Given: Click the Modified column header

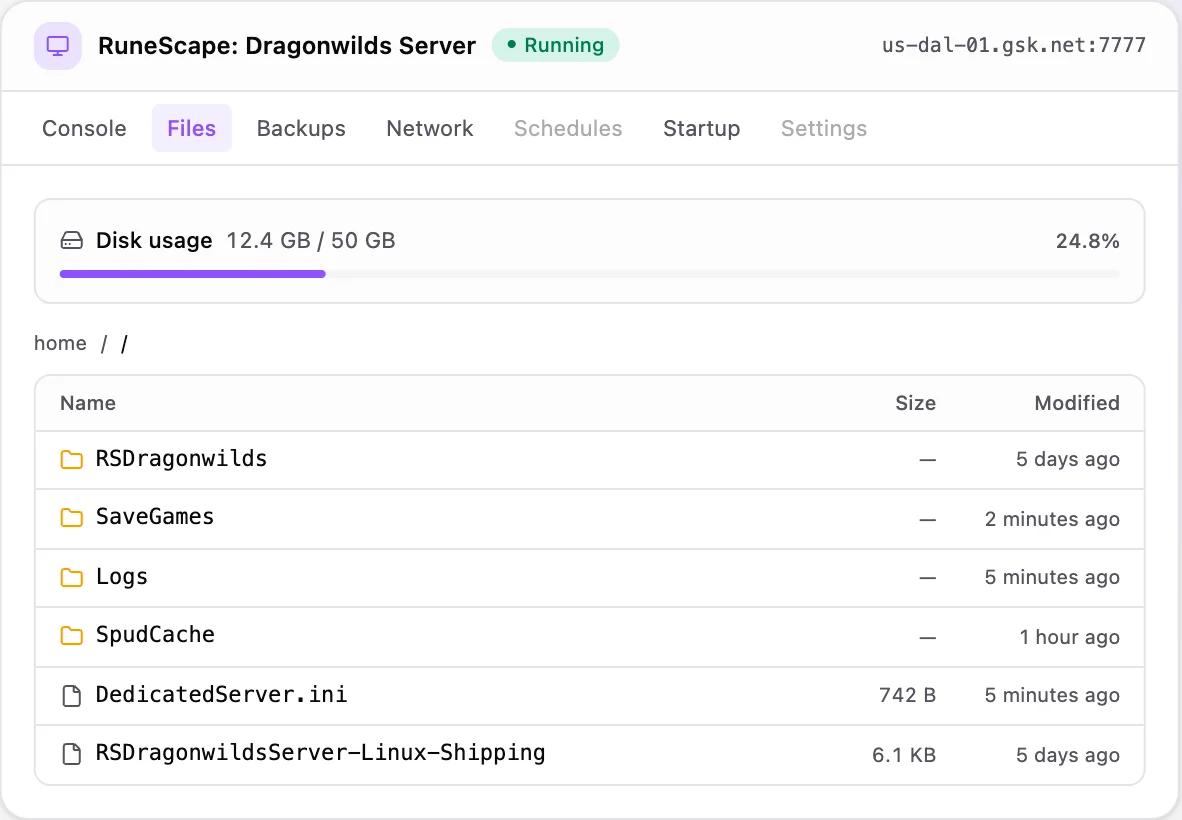Looking at the screenshot, I should point(1076,403).
